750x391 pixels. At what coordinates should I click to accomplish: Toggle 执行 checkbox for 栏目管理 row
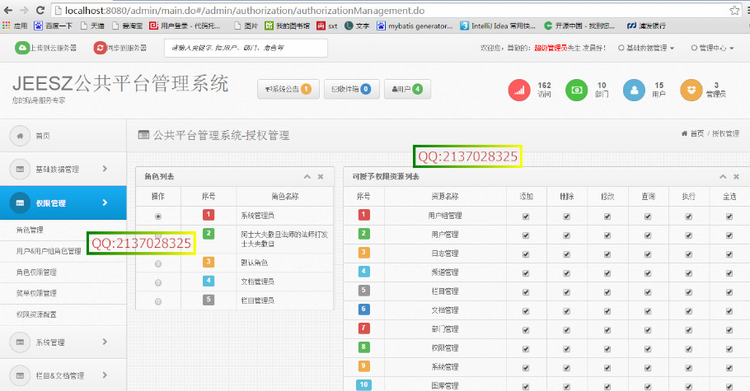pos(688,292)
